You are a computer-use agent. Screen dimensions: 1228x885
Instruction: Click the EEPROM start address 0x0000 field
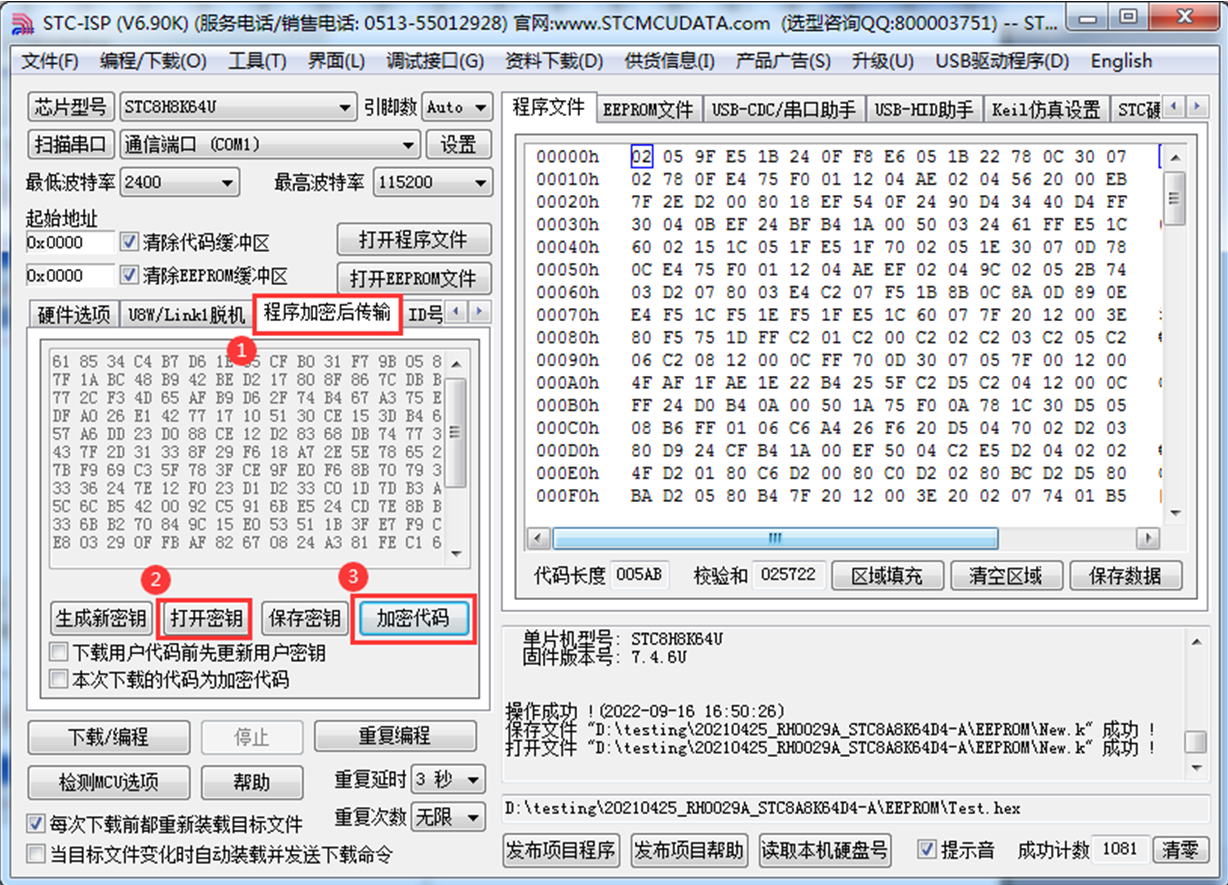pyautogui.click(x=69, y=276)
